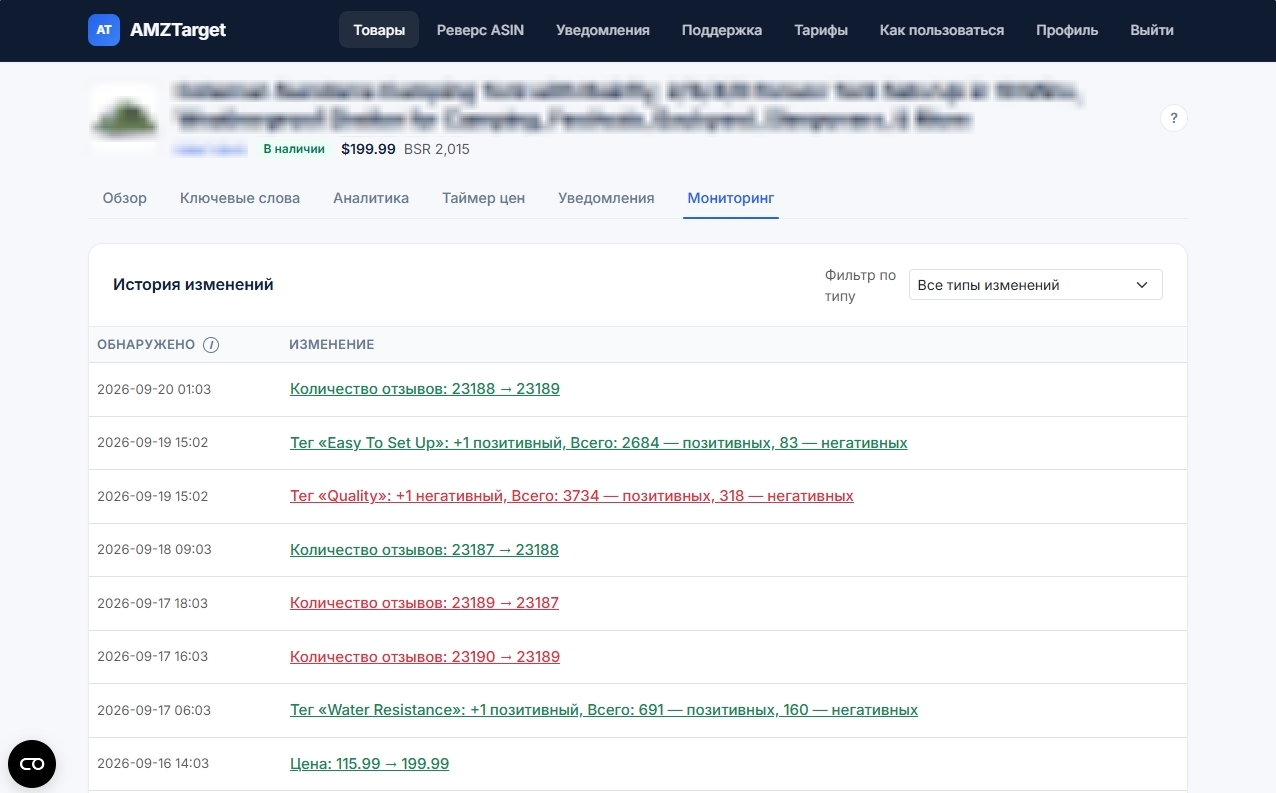The height and width of the screenshot is (793, 1276).
Task: Click AMZTarget brand name
Action: pos(178,30)
